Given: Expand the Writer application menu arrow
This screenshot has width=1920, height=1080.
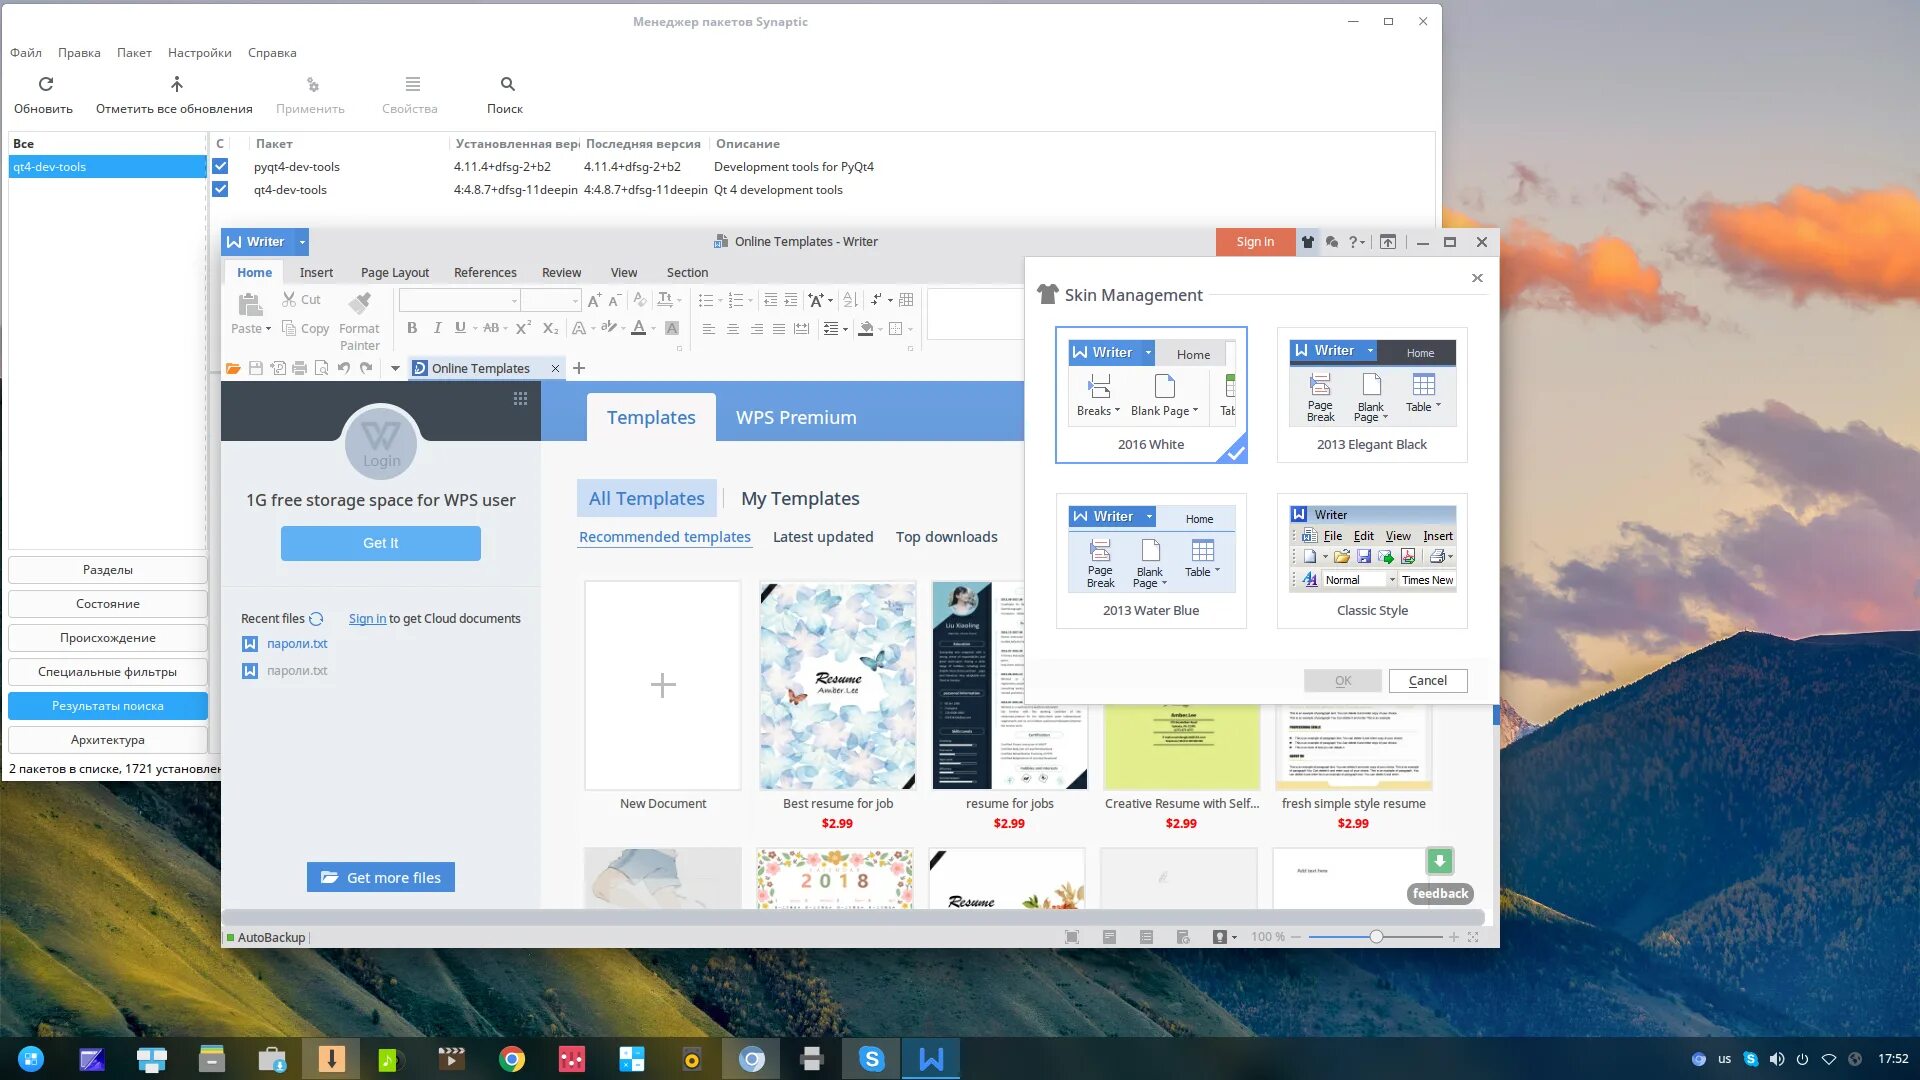Looking at the screenshot, I should pos(302,242).
